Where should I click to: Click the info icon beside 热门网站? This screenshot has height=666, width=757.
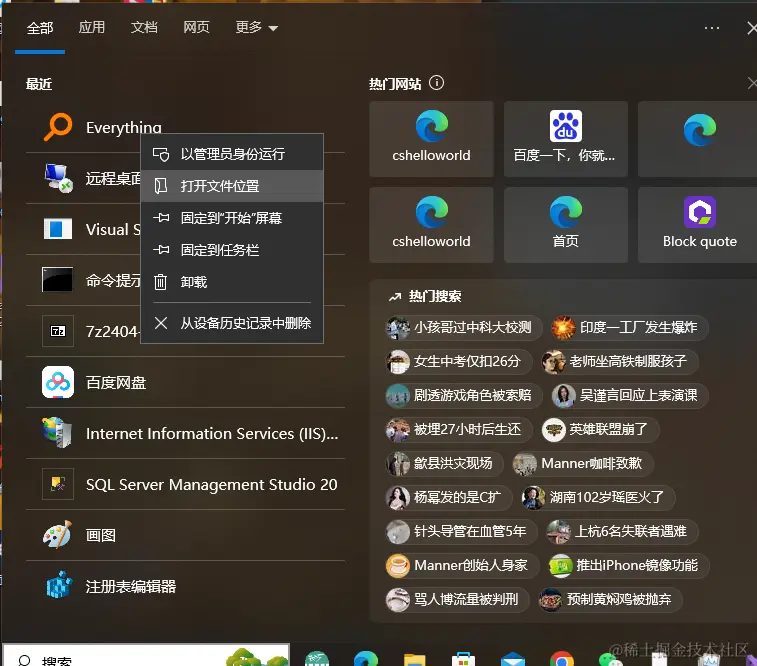click(436, 83)
